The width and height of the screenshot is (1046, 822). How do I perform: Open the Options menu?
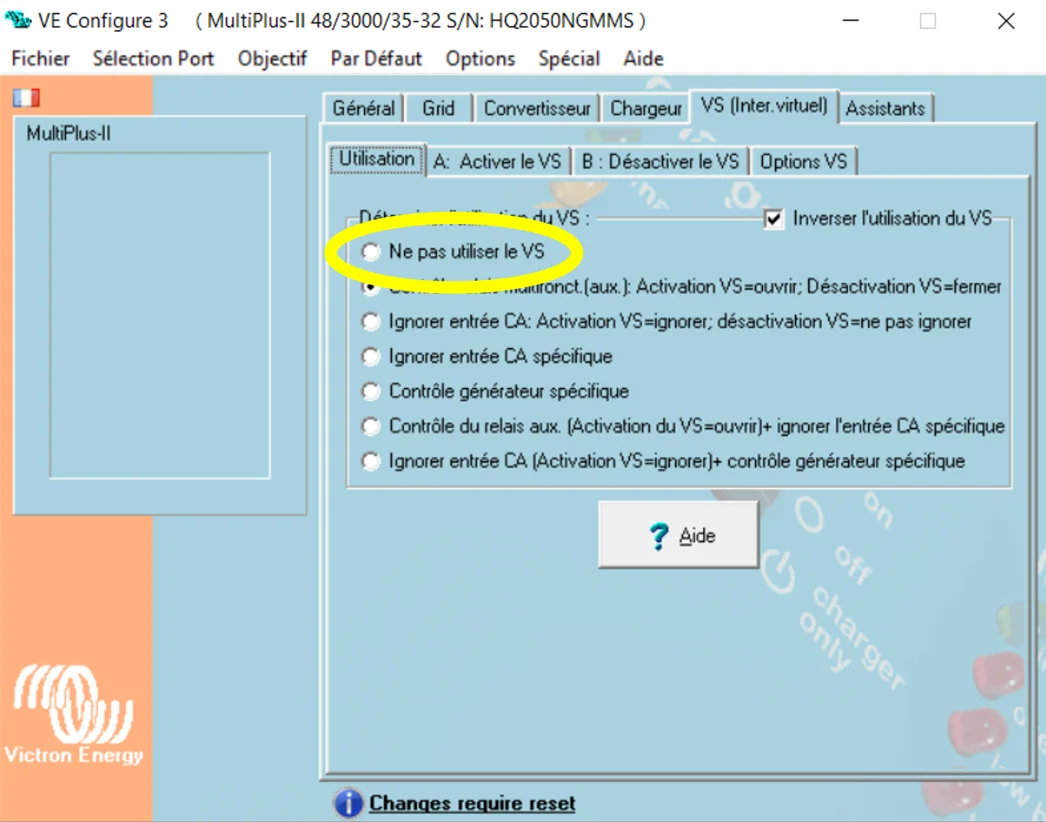coord(480,59)
